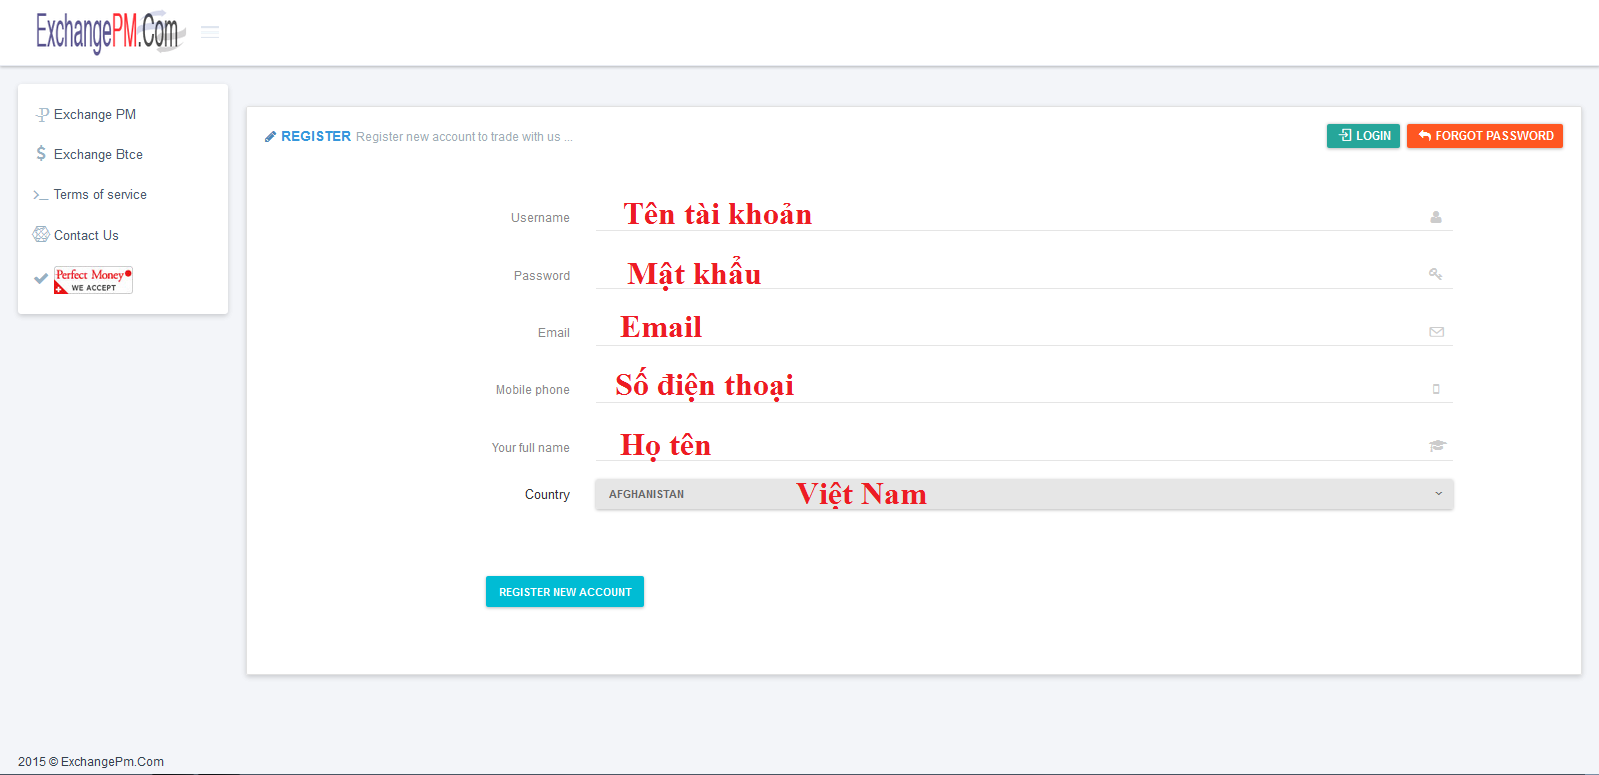Click REGISTER NEW ACCOUNT button

point(565,592)
